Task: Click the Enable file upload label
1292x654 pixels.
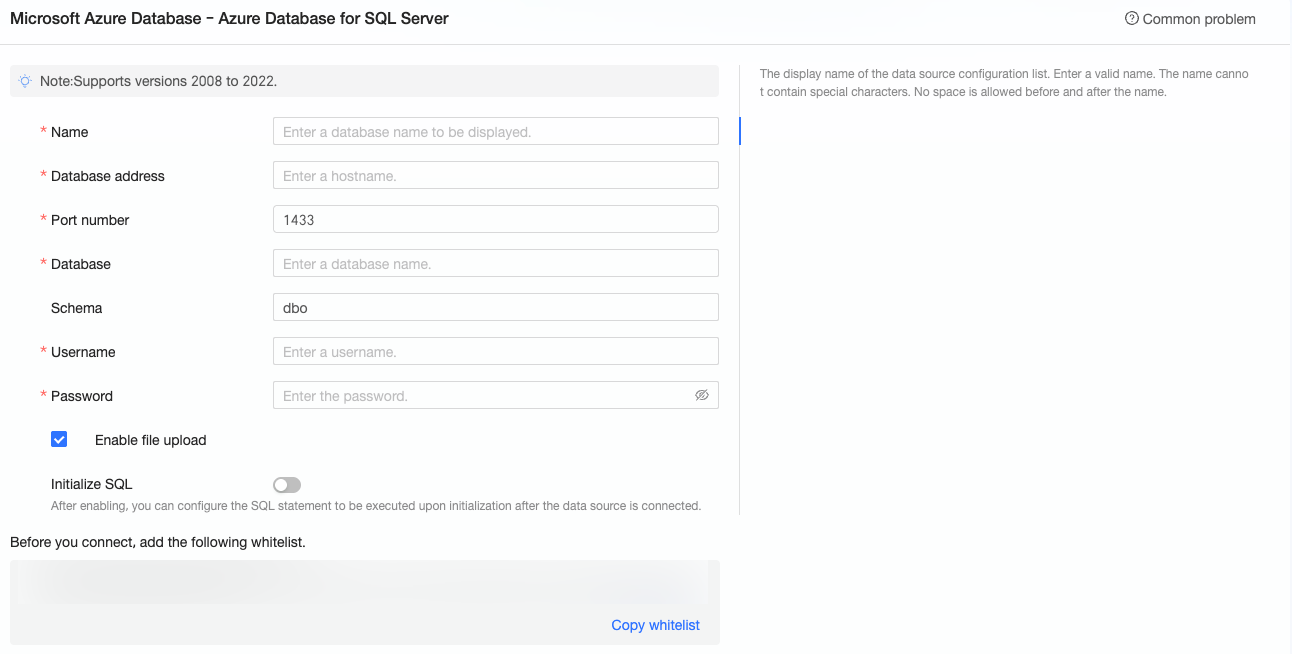Action: [x=150, y=440]
